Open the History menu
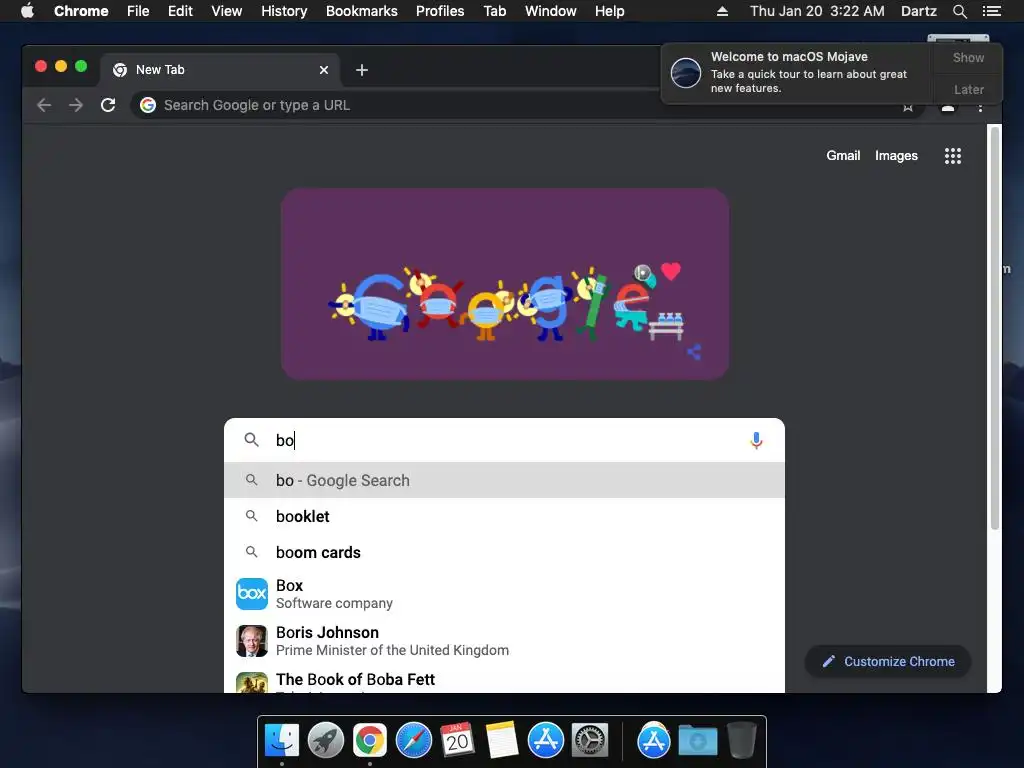The height and width of the screenshot is (768, 1024). (284, 11)
